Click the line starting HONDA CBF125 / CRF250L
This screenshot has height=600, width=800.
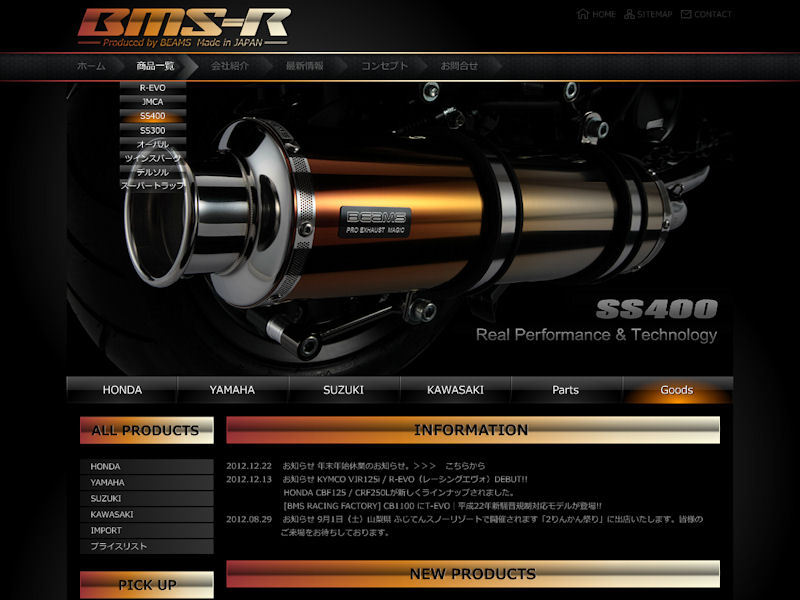pyautogui.click(x=399, y=492)
